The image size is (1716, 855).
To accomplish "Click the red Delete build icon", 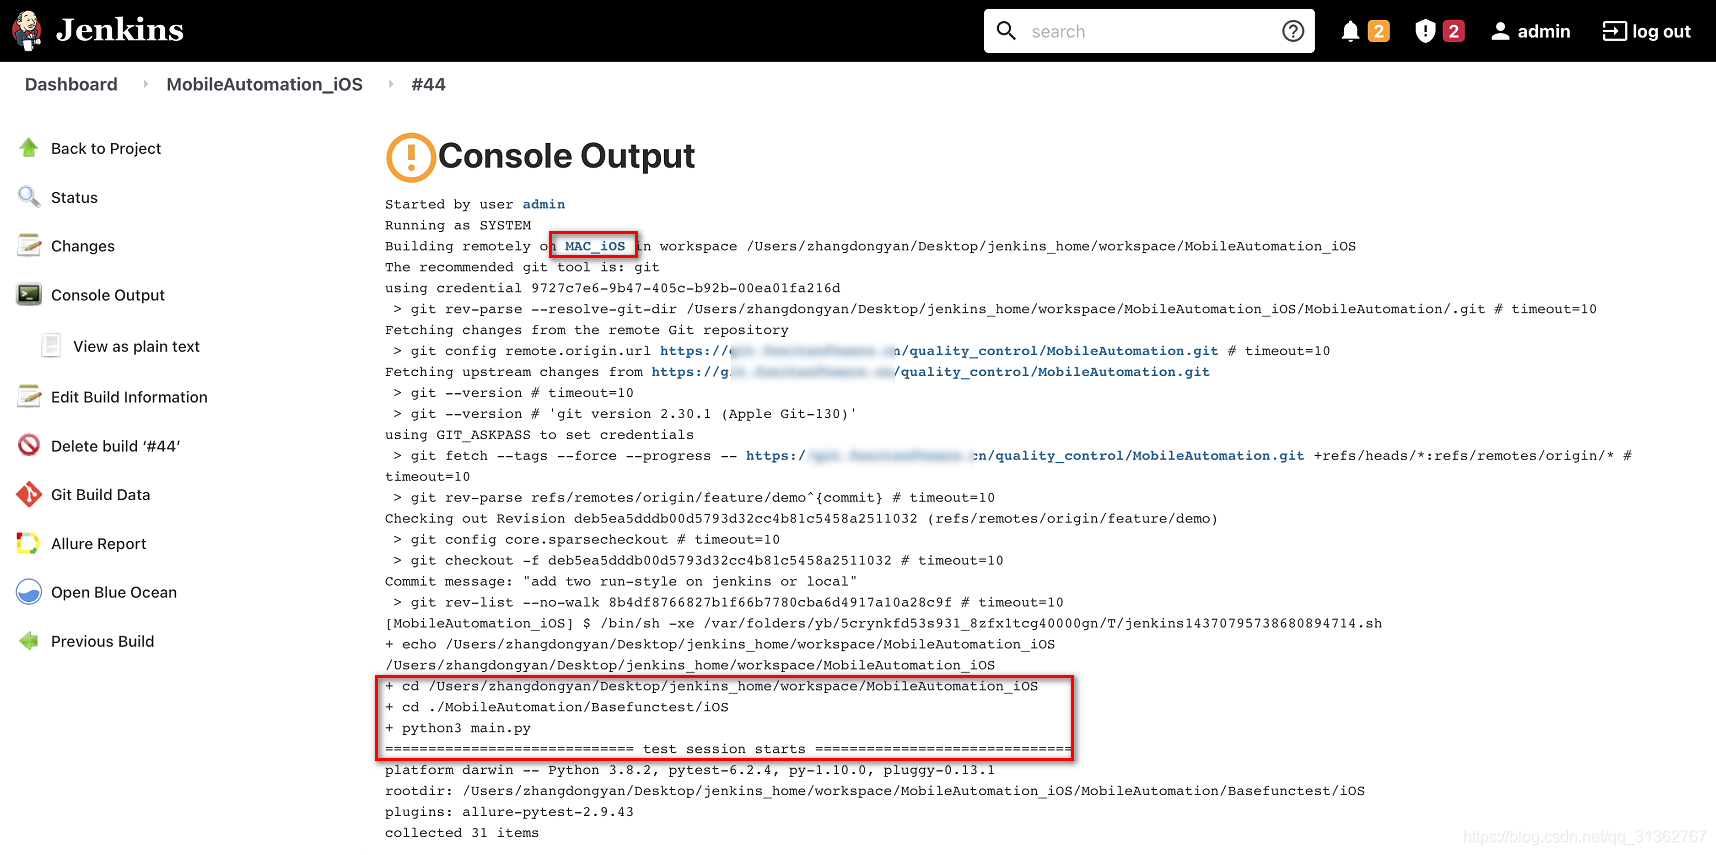I will point(29,446).
